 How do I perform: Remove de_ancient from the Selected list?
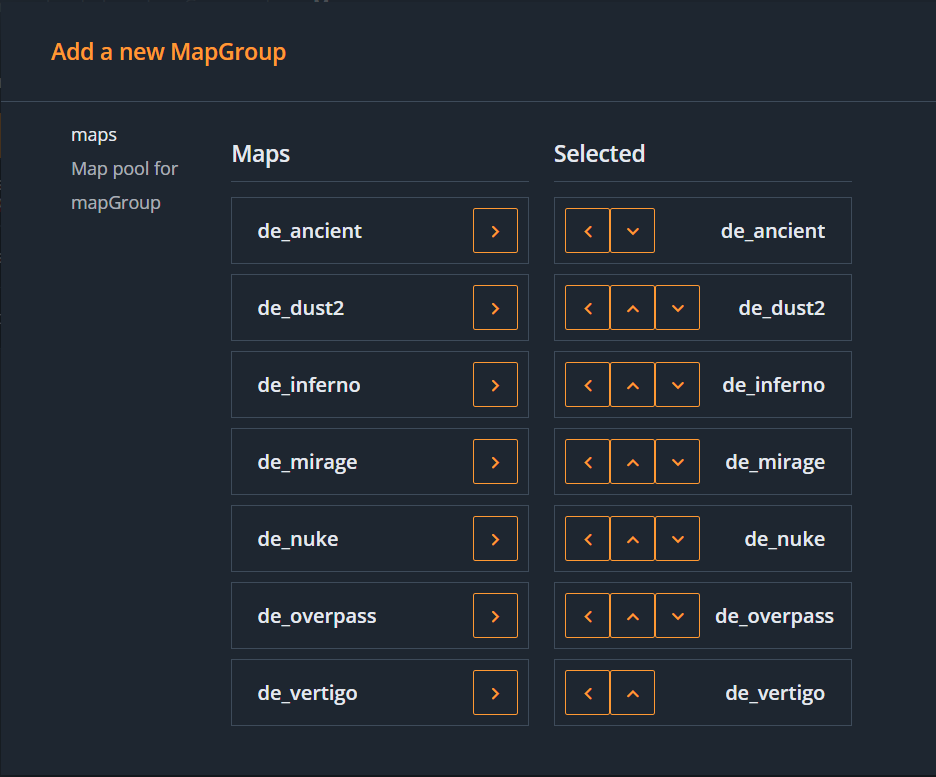(587, 231)
